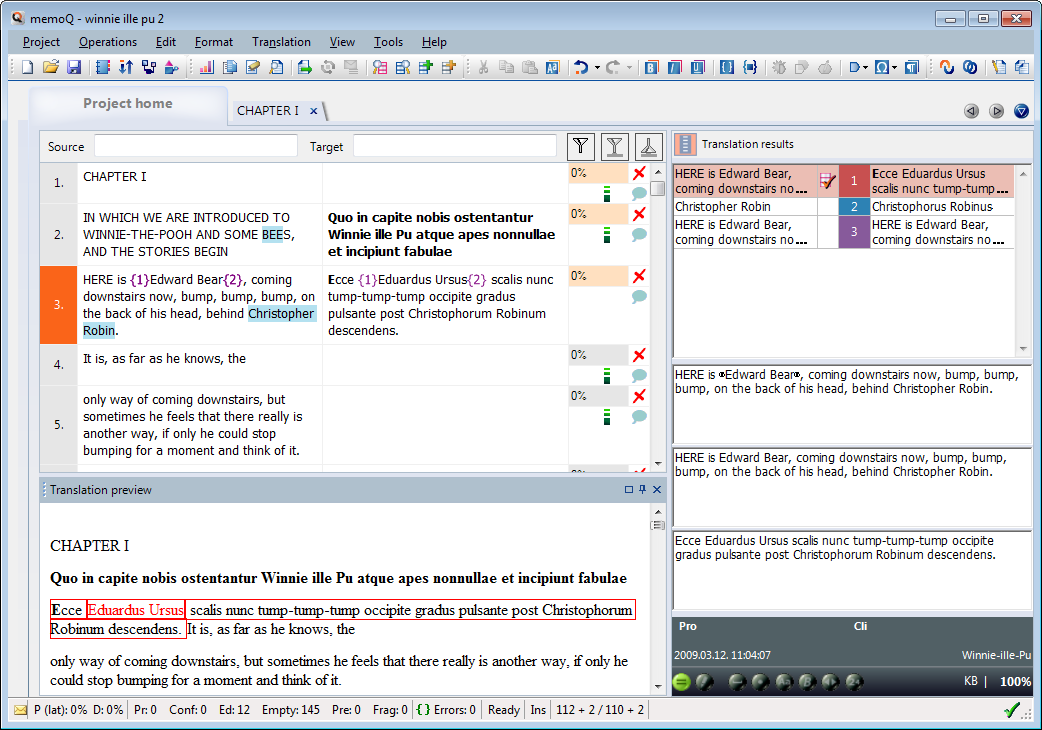Close the Translation preview pane

click(657, 490)
